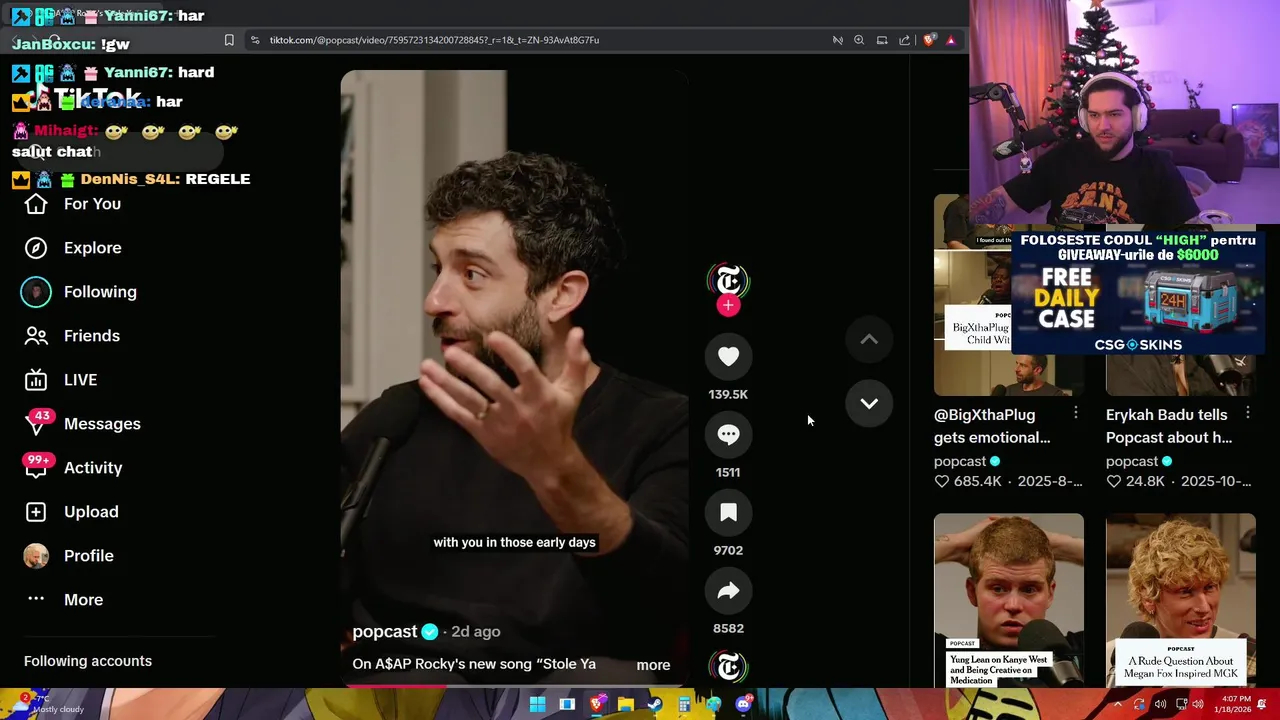Open the popcast creator avatar

tap(728, 280)
